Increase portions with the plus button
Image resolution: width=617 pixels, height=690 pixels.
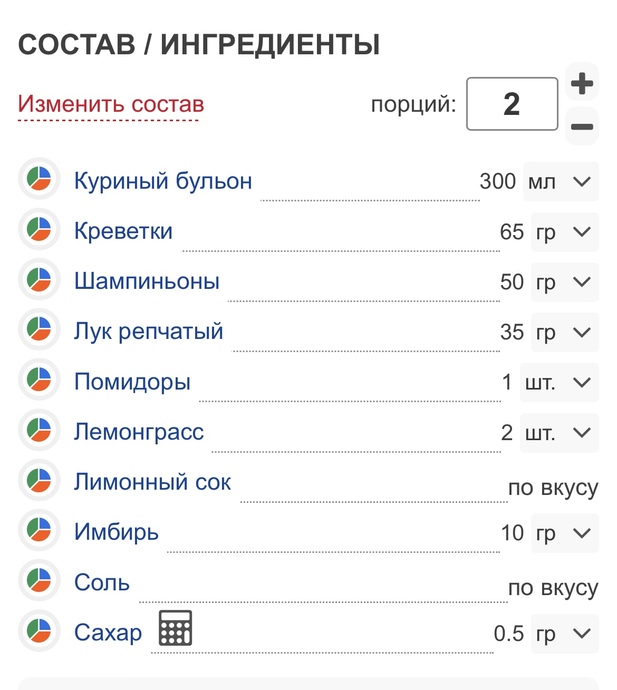pos(582,83)
